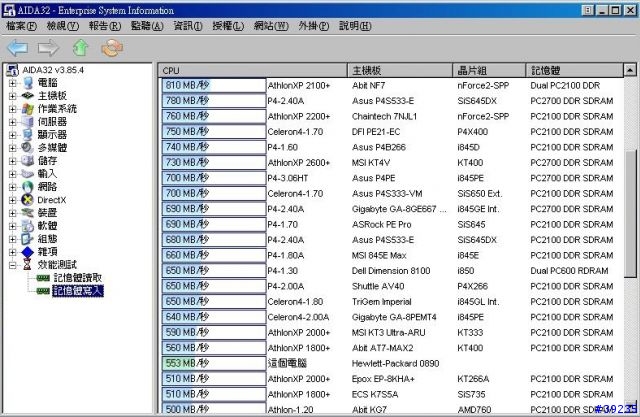
Task: Open the 資訊(I) menu
Action: 188,26
